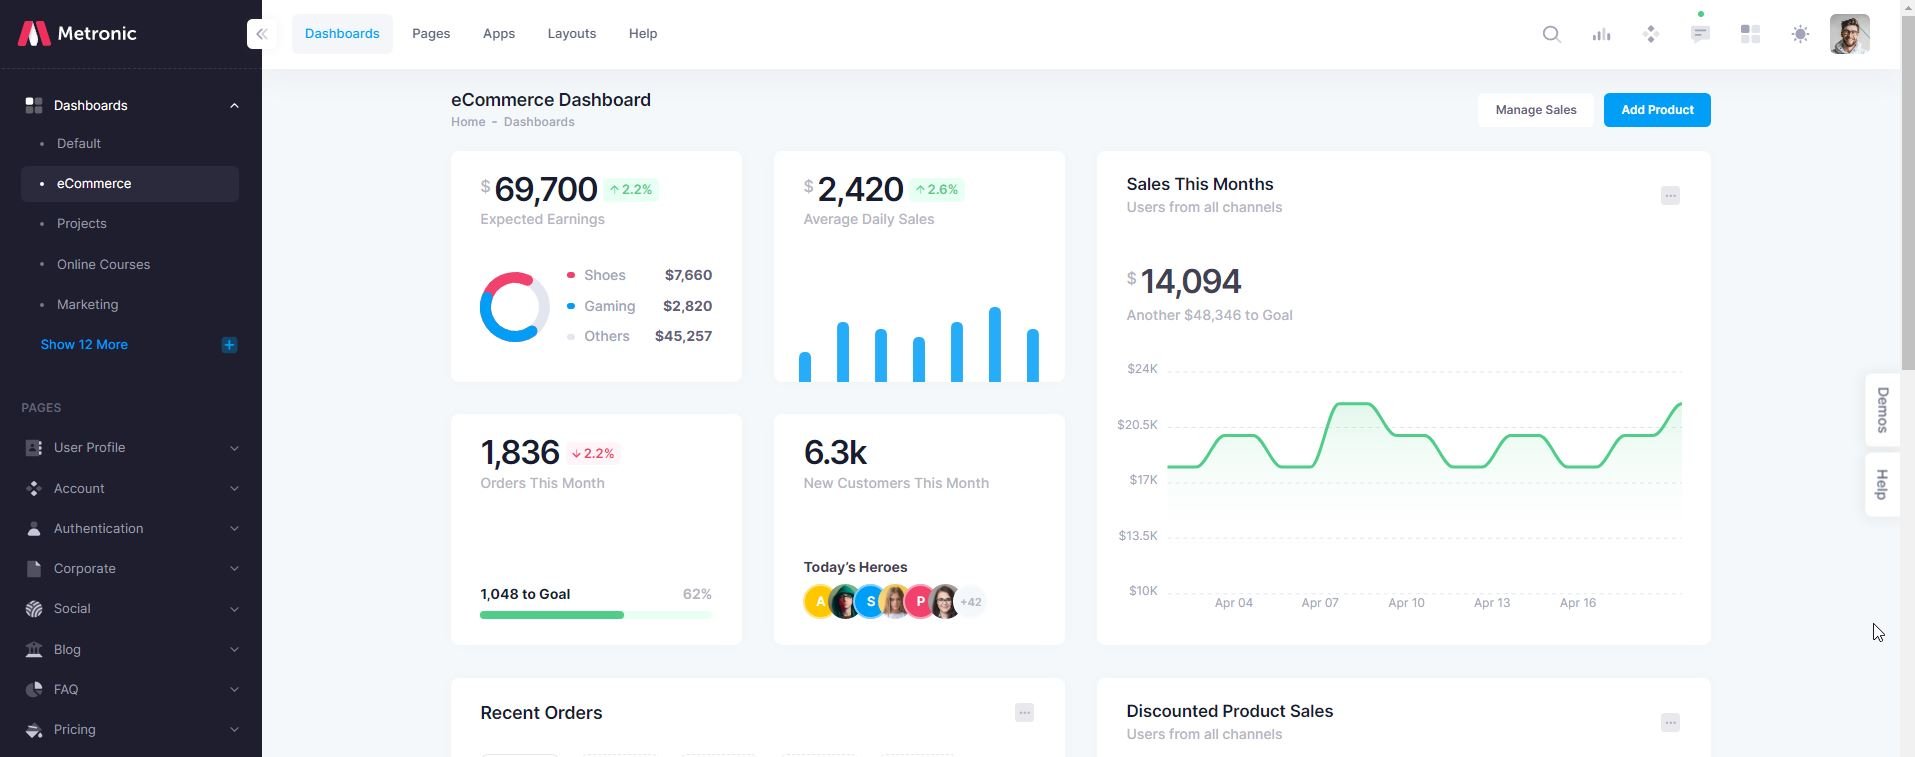Open the apps grid icon in header
1915x757 pixels.
point(1750,34)
